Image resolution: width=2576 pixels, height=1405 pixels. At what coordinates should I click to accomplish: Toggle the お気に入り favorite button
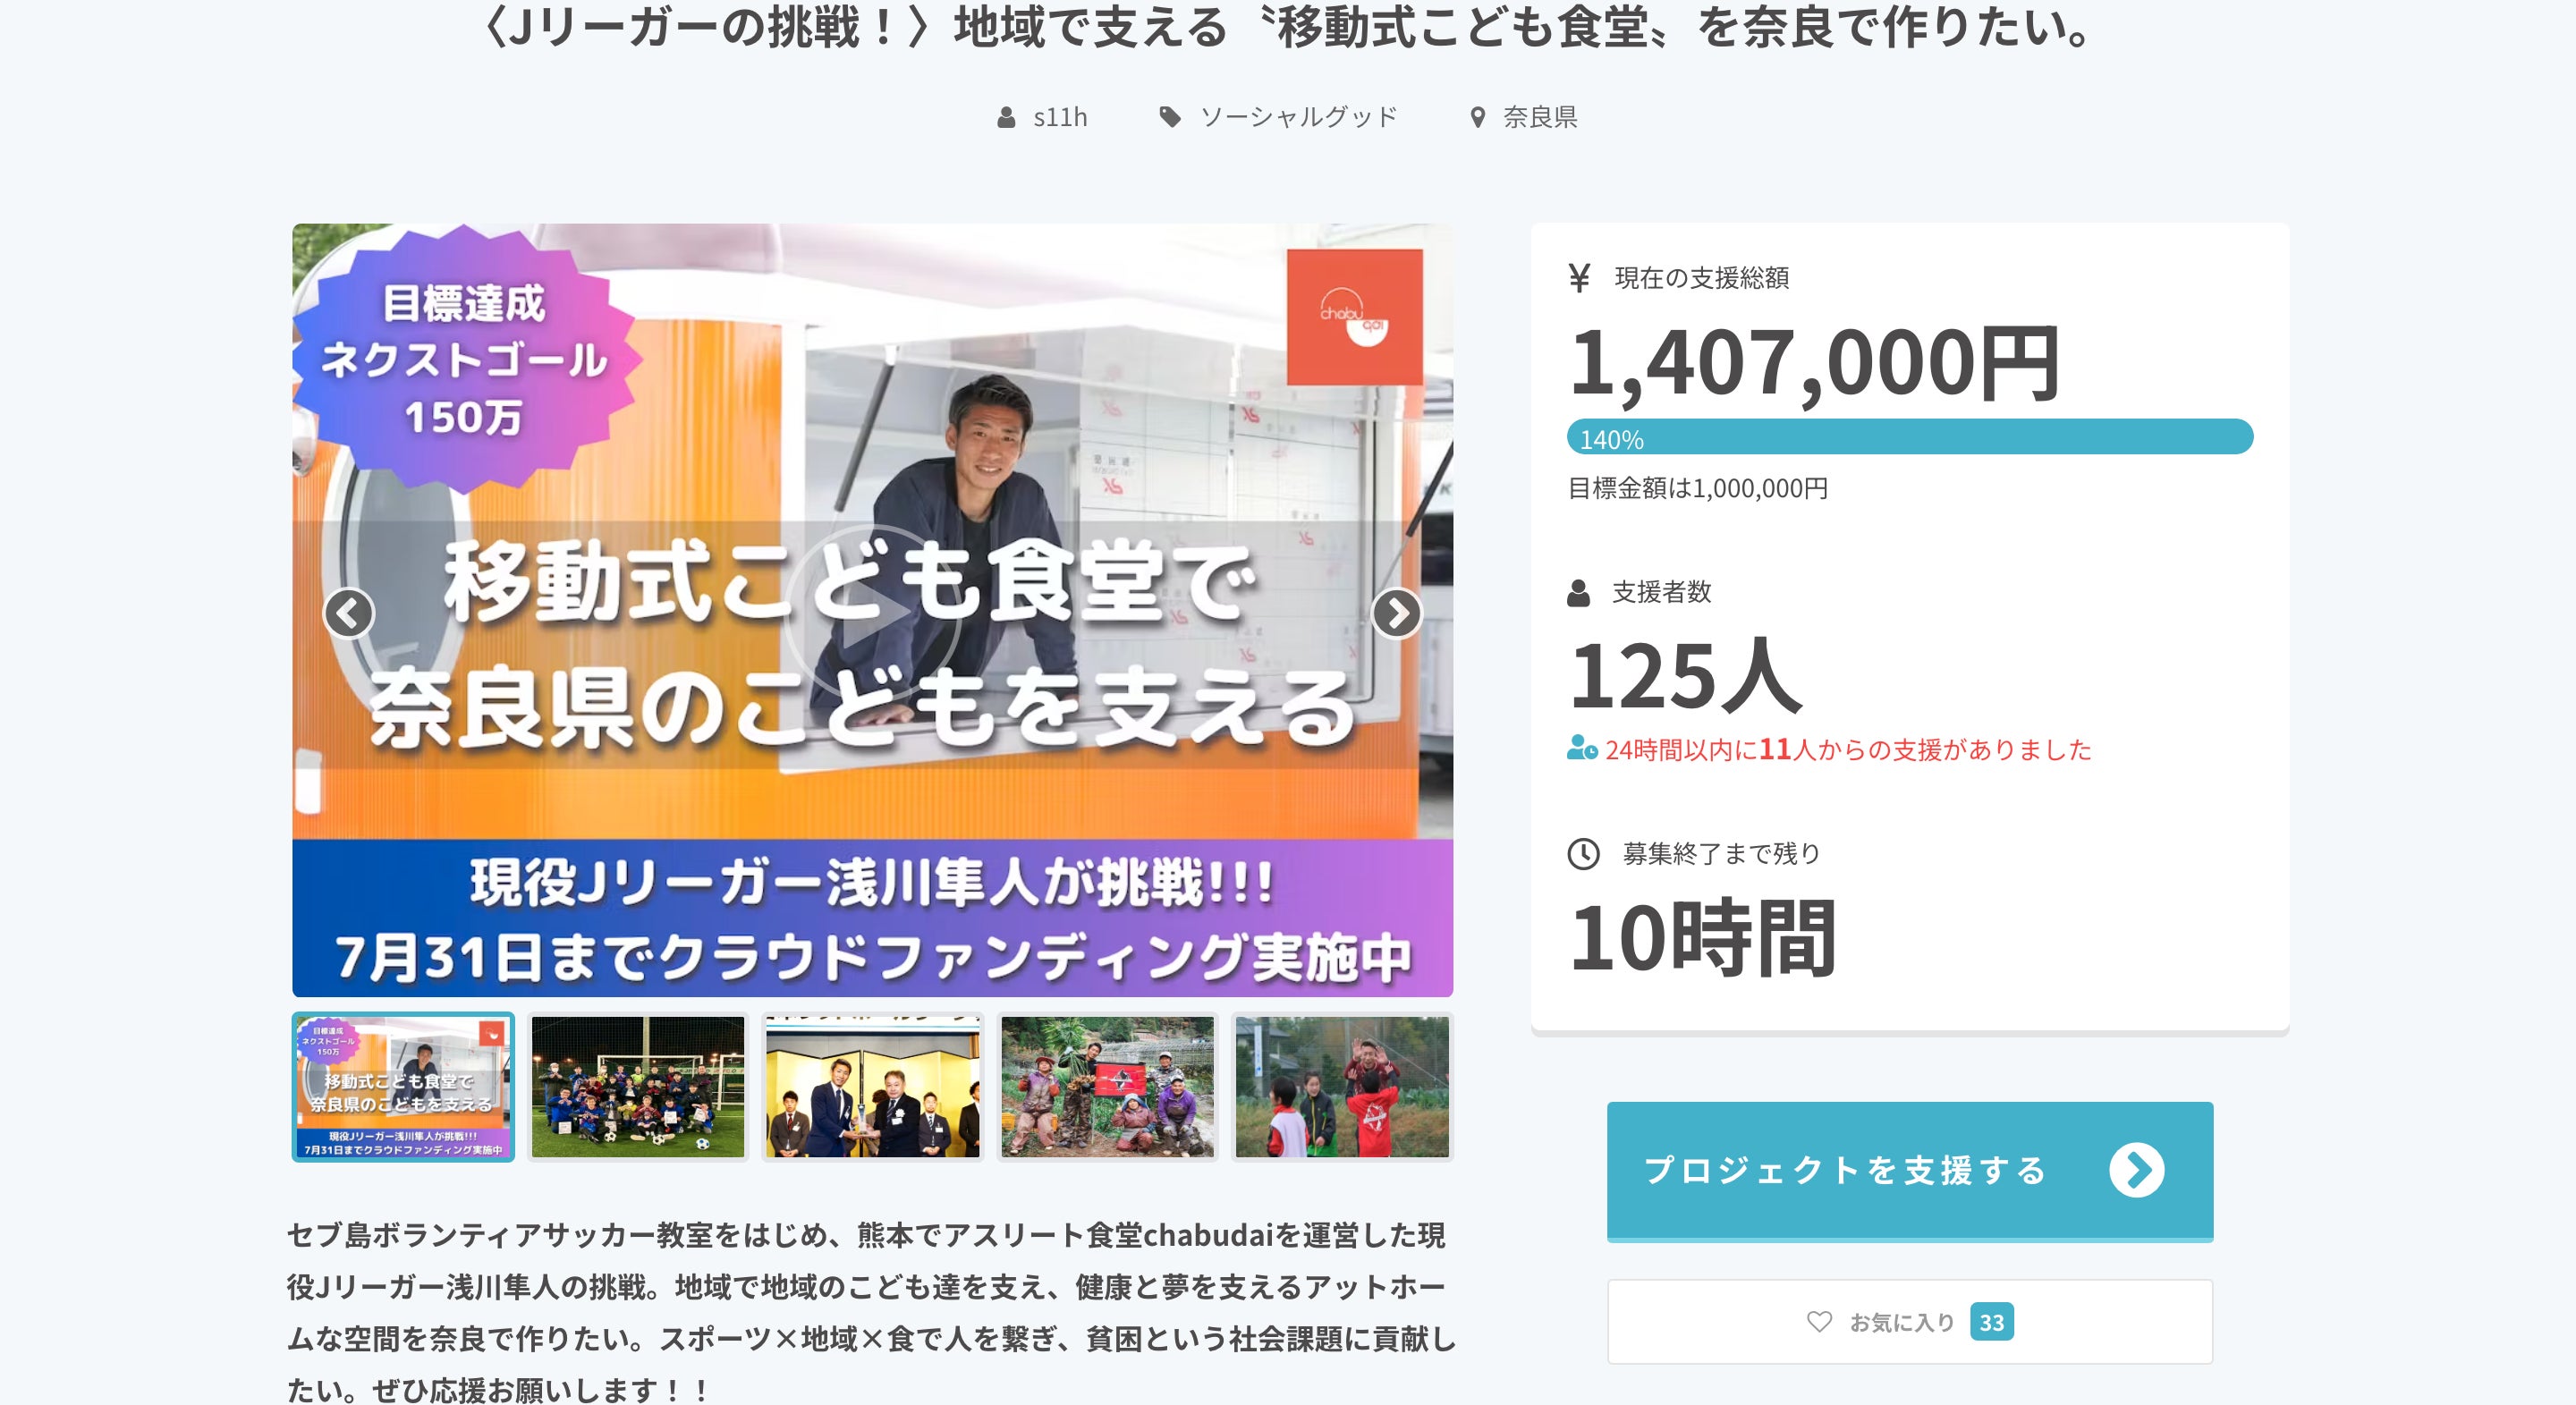(1910, 1322)
